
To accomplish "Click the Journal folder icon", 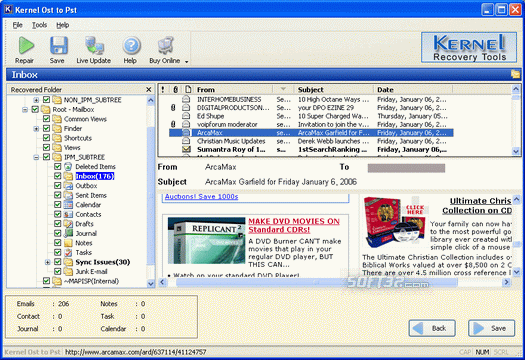I will 68,233.
